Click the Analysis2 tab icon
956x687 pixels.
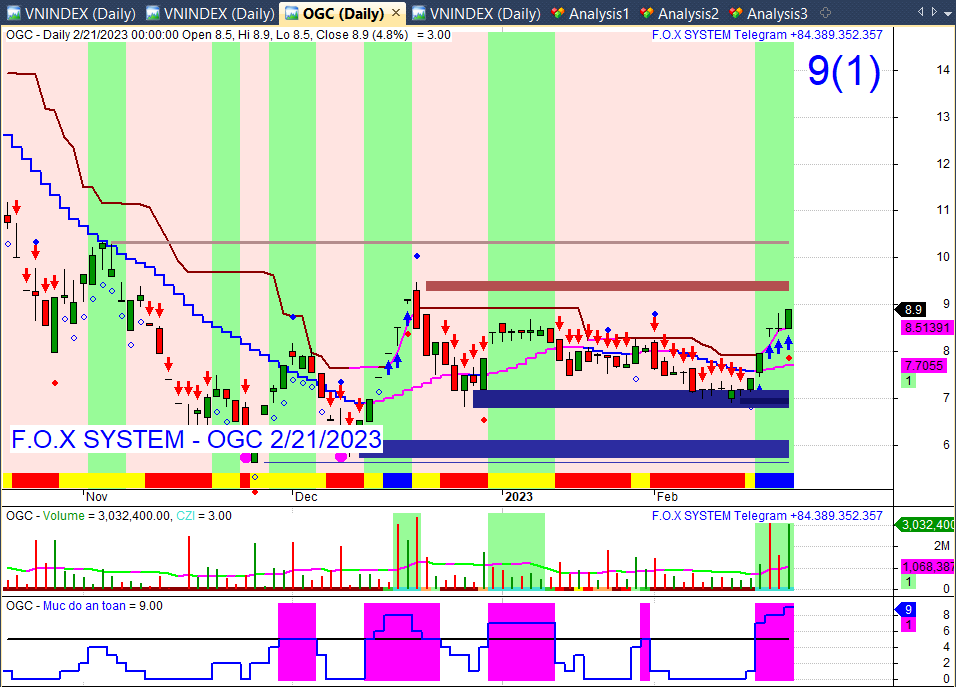click(647, 13)
